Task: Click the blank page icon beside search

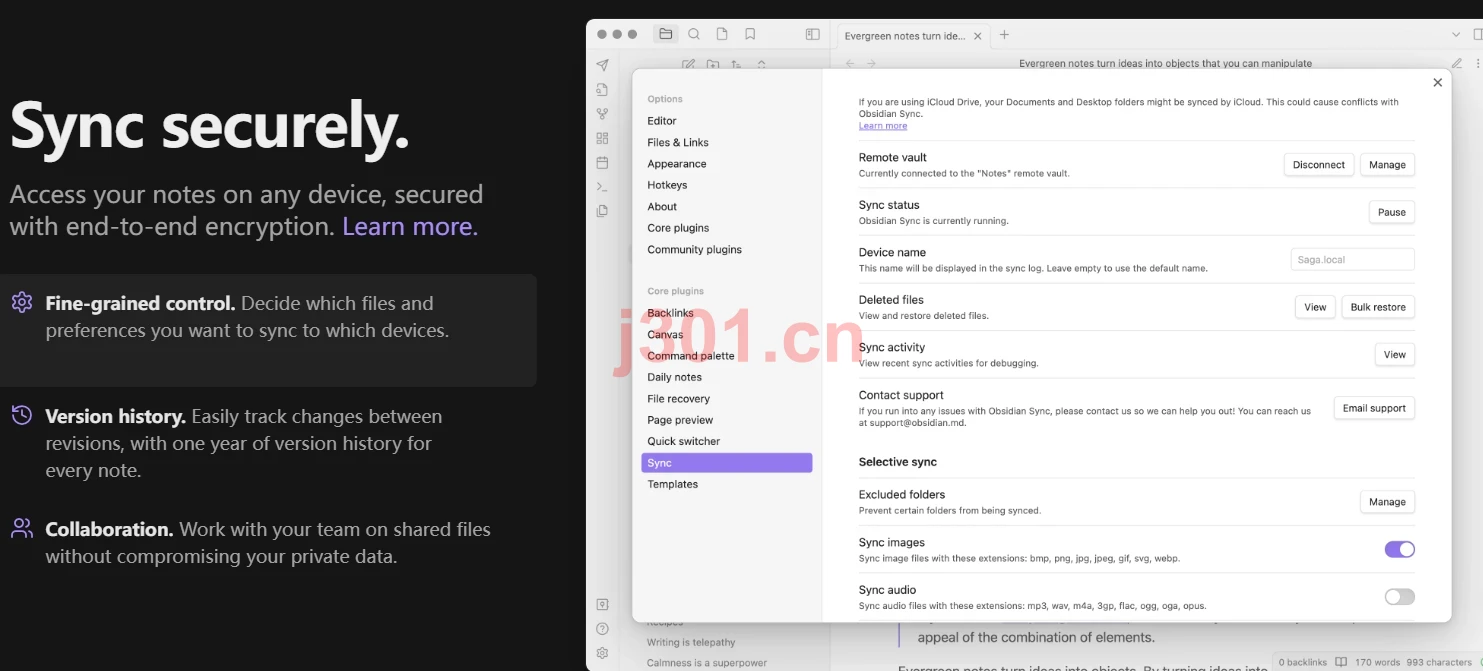Action: (722, 34)
